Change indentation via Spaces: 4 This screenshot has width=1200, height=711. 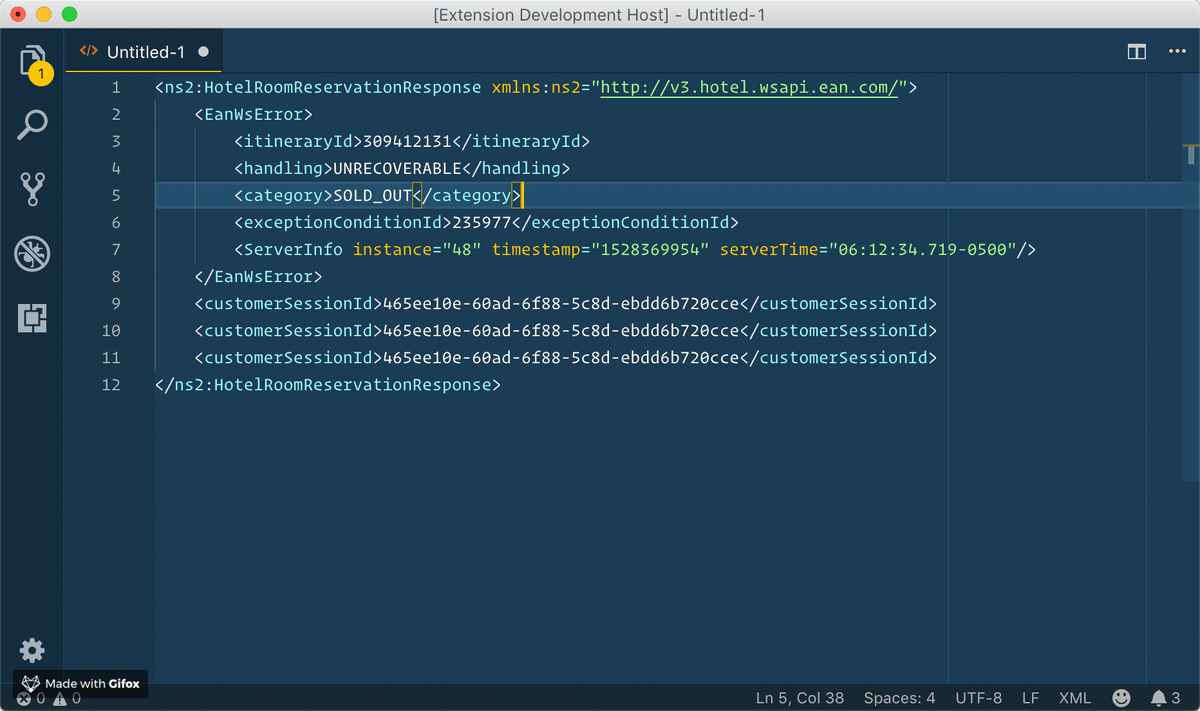click(x=899, y=698)
